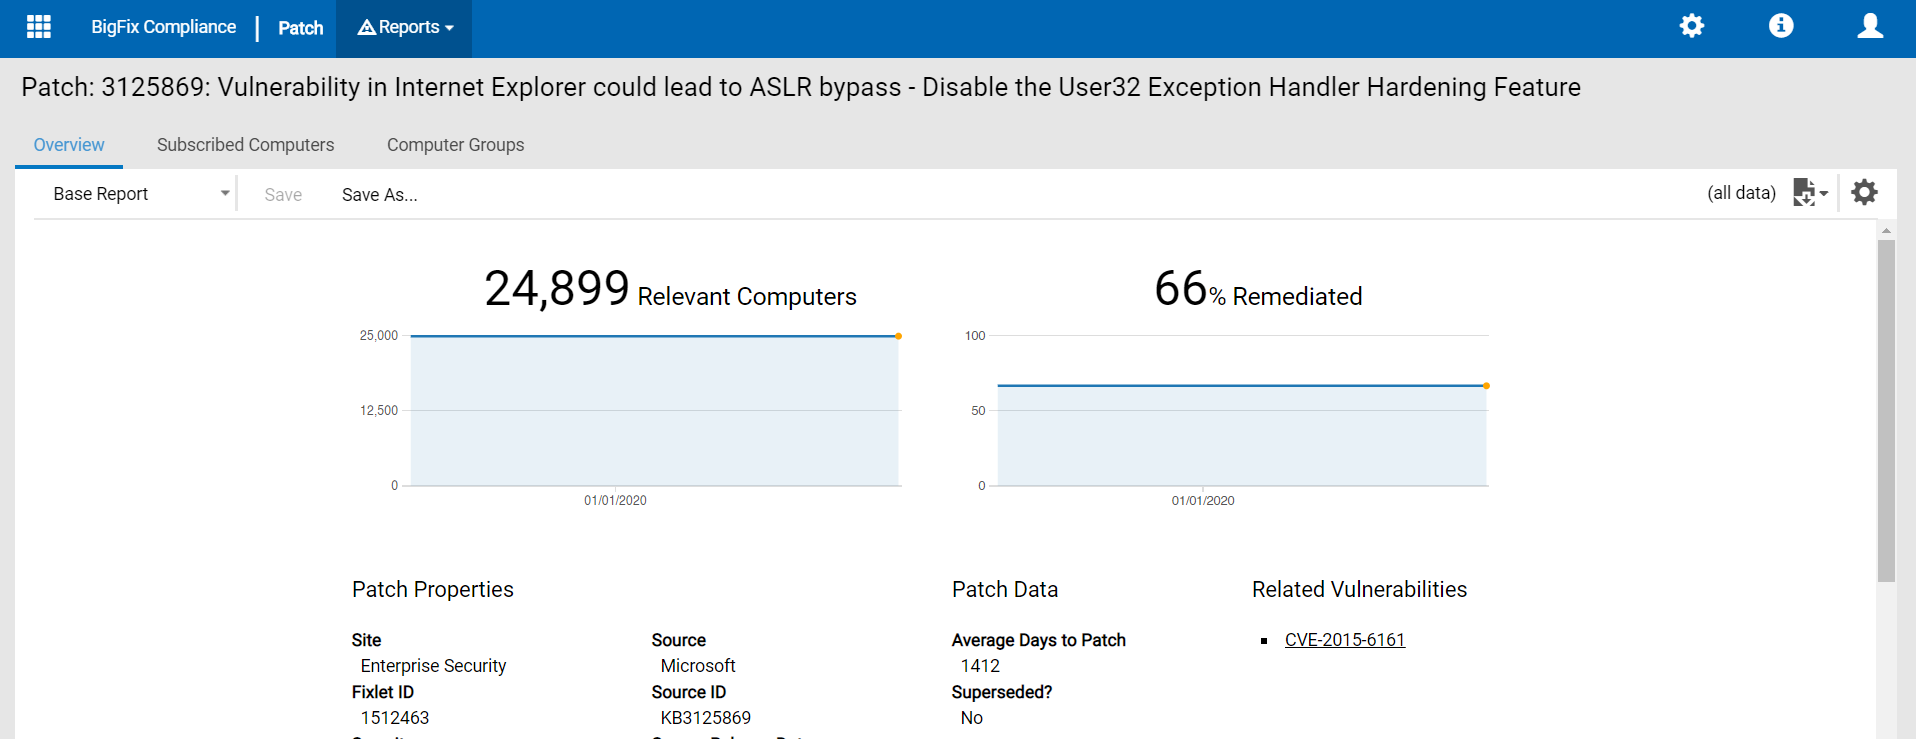The height and width of the screenshot is (739, 1916).
Task: Click the Save As... button
Action: tap(379, 195)
